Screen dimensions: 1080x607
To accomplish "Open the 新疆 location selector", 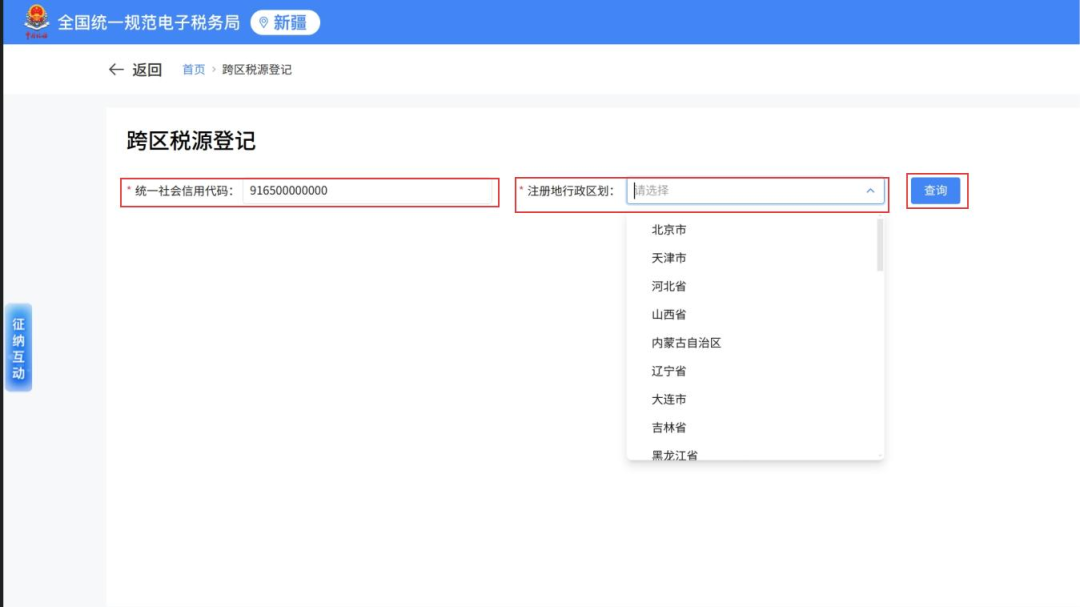I will pyautogui.click(x=285, y=23).
